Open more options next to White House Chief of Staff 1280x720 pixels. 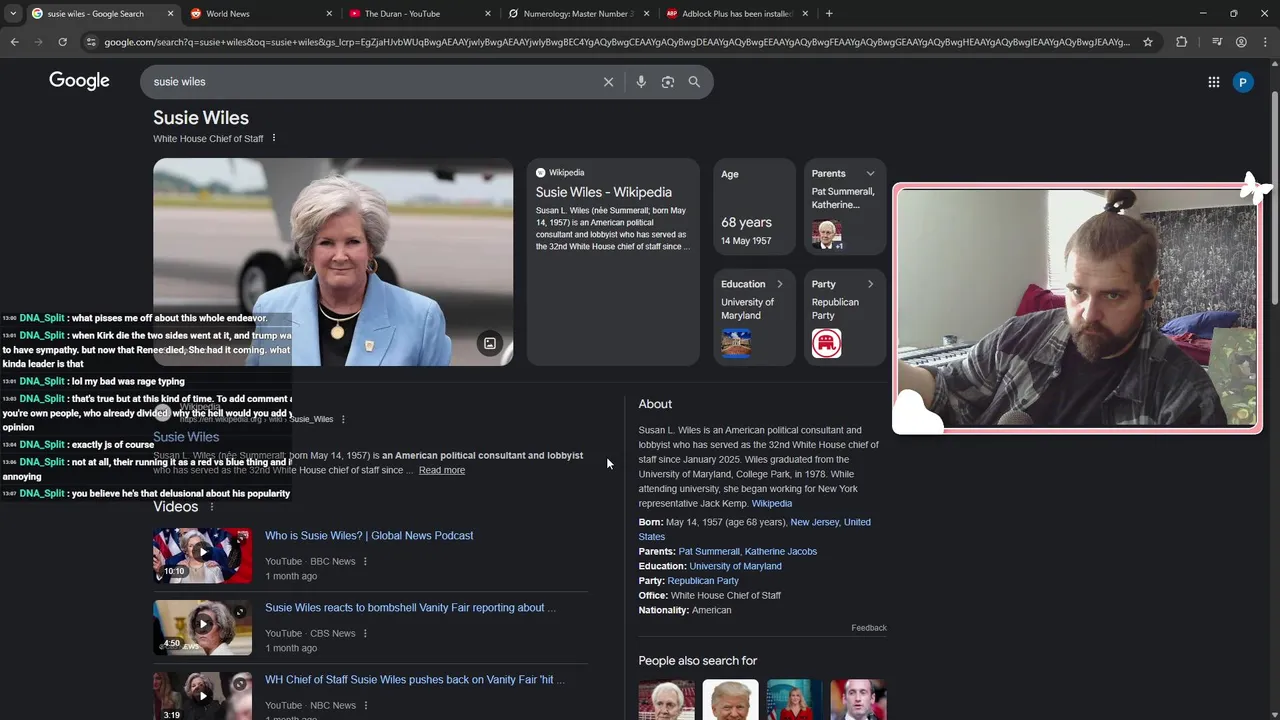click(274, 138)
